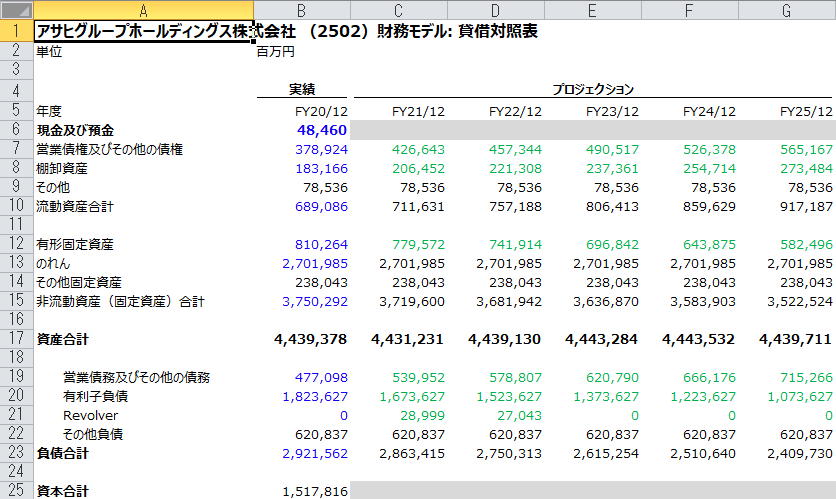Click goodwill value 2,701,985 in FY20/12
Screen dimensions: 836x499
point(315,263)
